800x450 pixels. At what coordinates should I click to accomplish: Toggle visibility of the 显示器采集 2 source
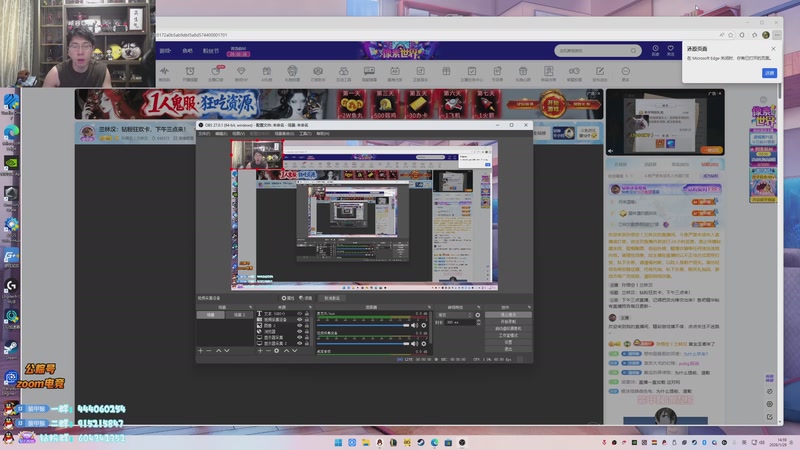coord(299,343)
